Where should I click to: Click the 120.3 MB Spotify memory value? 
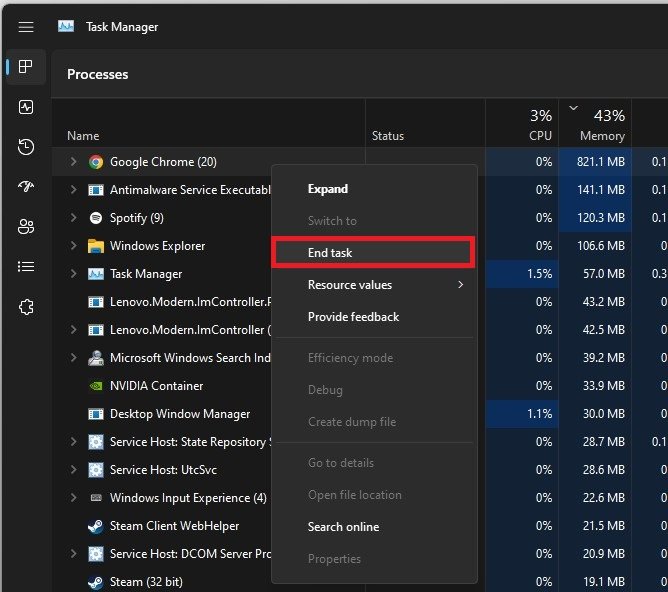click(x=601, y=218)
